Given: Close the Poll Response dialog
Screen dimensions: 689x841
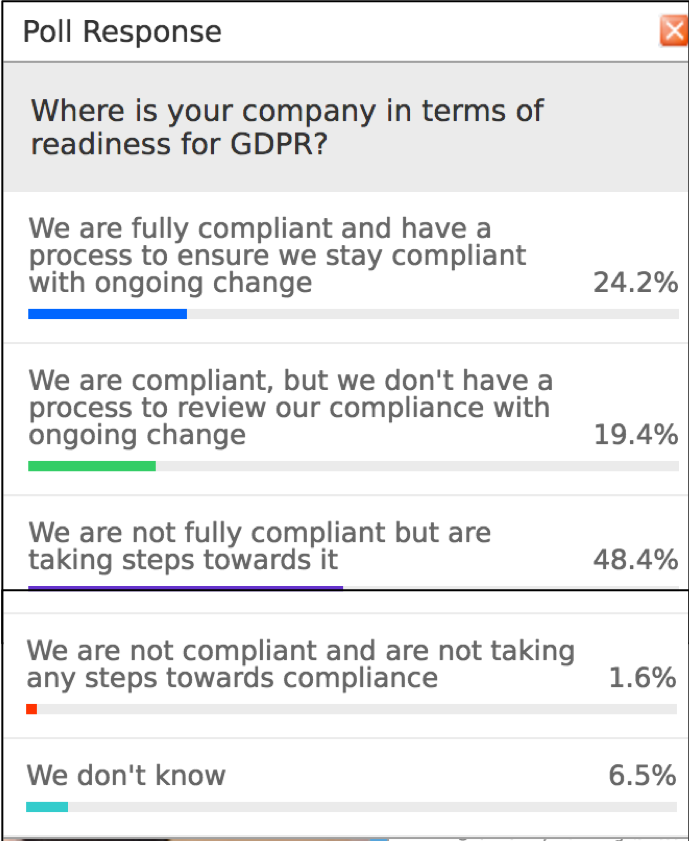Looking at the screenshot, I should coord(674,31).
